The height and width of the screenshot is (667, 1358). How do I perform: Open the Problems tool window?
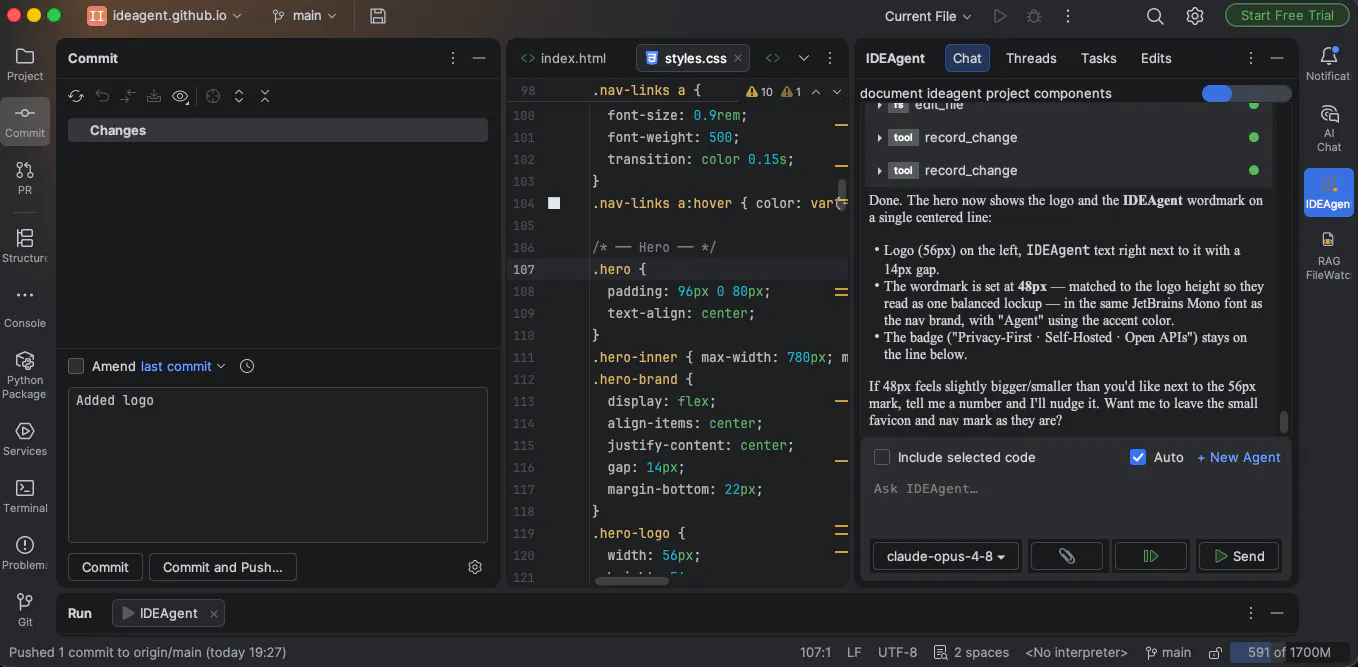tap(25, 553)
